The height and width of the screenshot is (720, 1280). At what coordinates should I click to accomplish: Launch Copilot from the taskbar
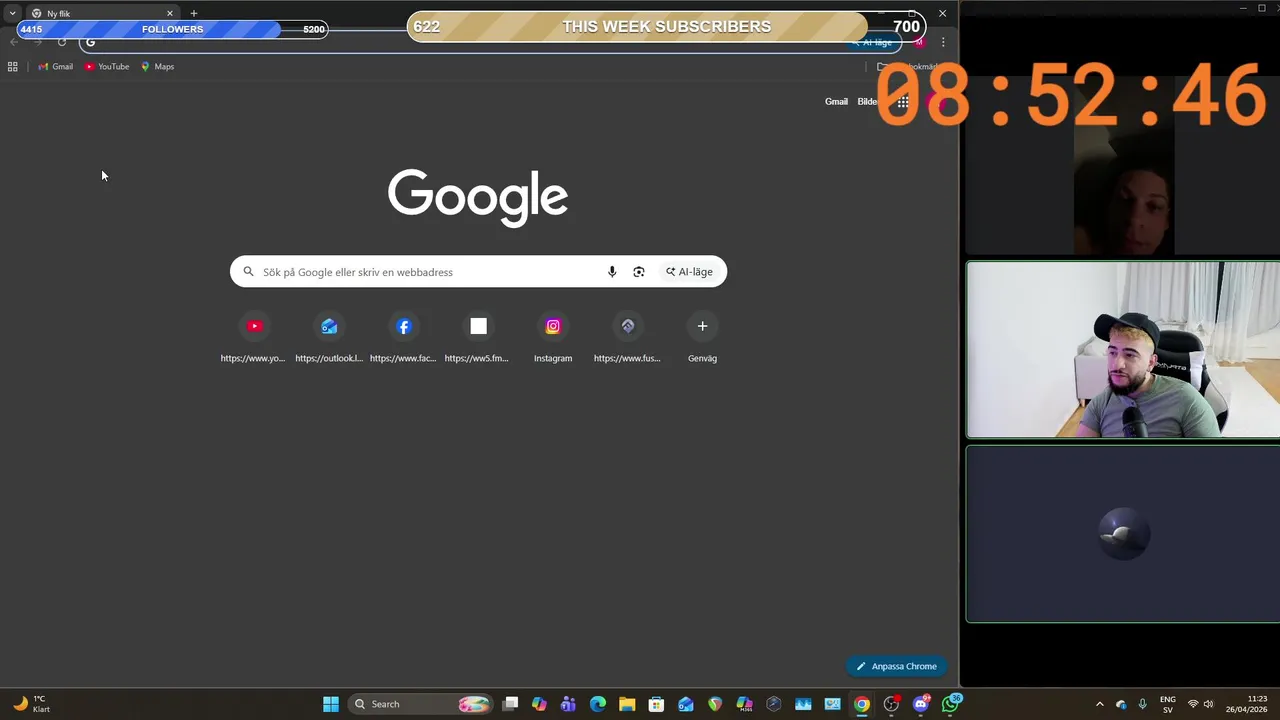pos(539,704)
